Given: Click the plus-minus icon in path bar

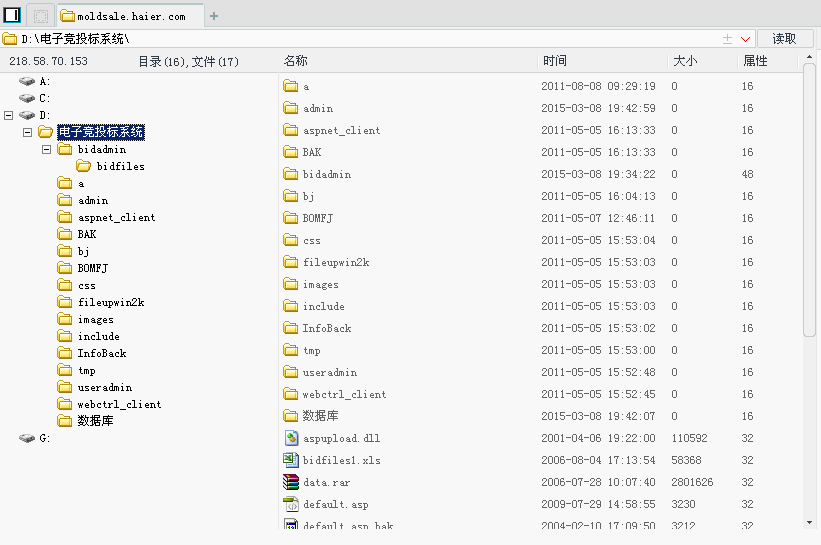Looking at the screenshot, I should (727, 39).
